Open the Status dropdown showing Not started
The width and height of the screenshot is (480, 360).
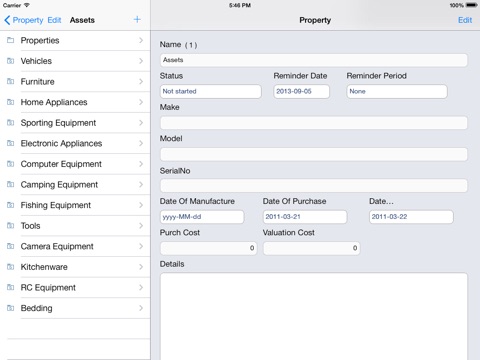tap(211, 91)
